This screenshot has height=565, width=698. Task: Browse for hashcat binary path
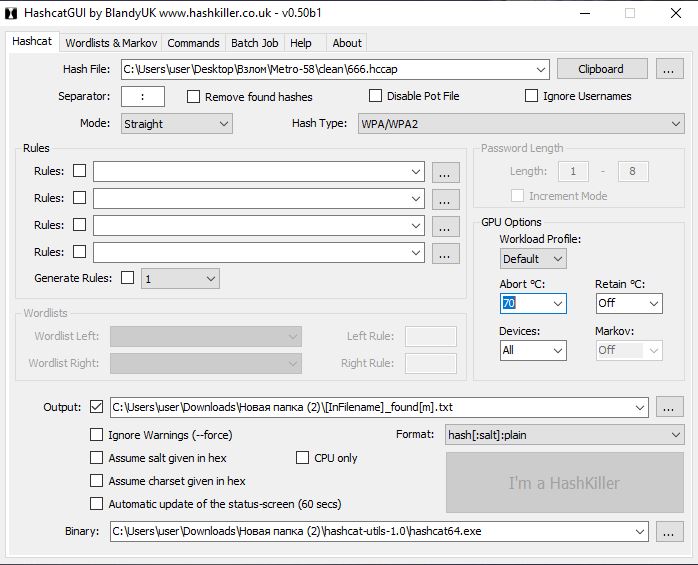coord(670,531)
